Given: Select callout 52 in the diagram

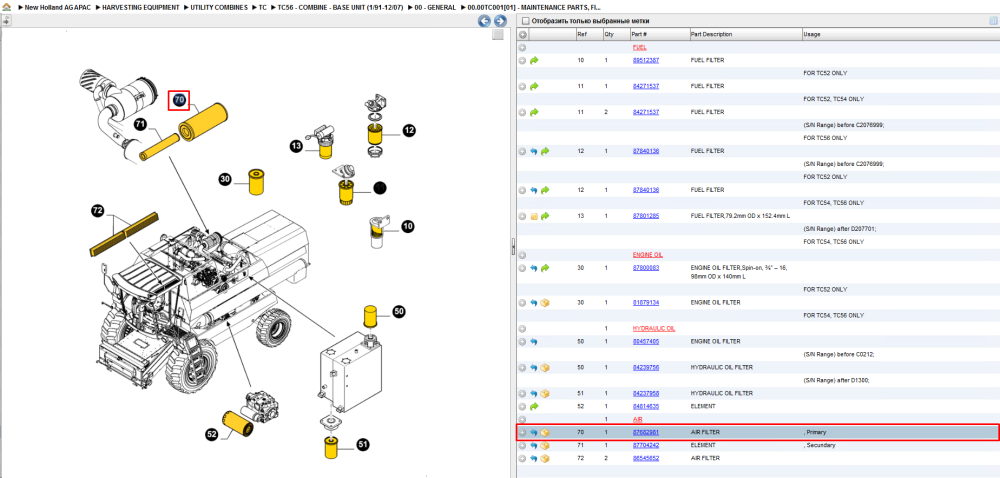Looking at the screenshot, I should [x=212, y=435].
